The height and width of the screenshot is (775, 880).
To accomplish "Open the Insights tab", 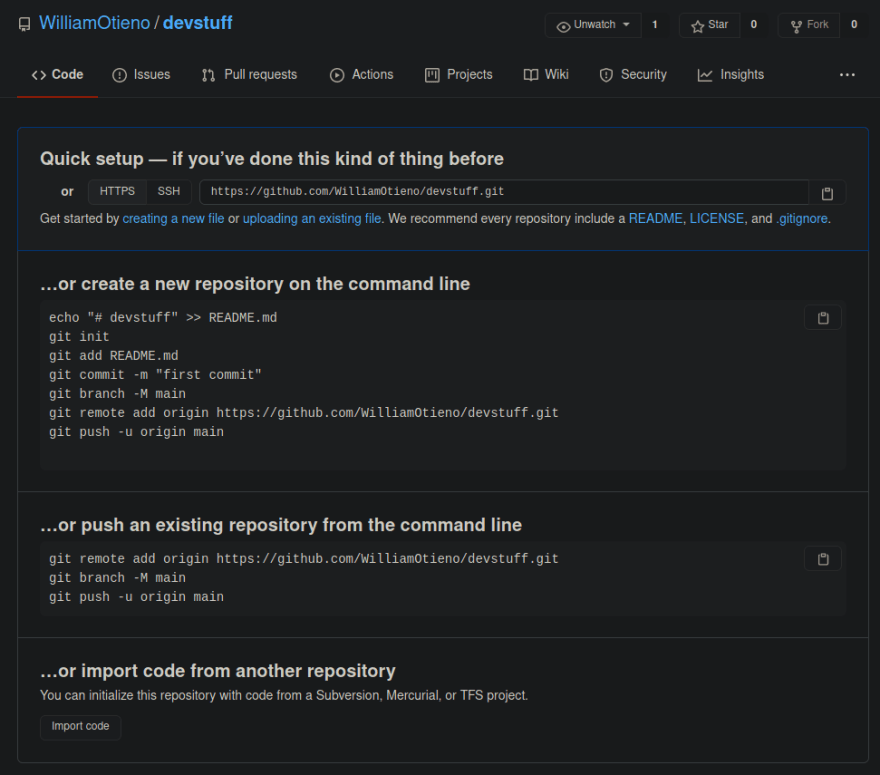I will pyautogui.click(x=731, y=75).
